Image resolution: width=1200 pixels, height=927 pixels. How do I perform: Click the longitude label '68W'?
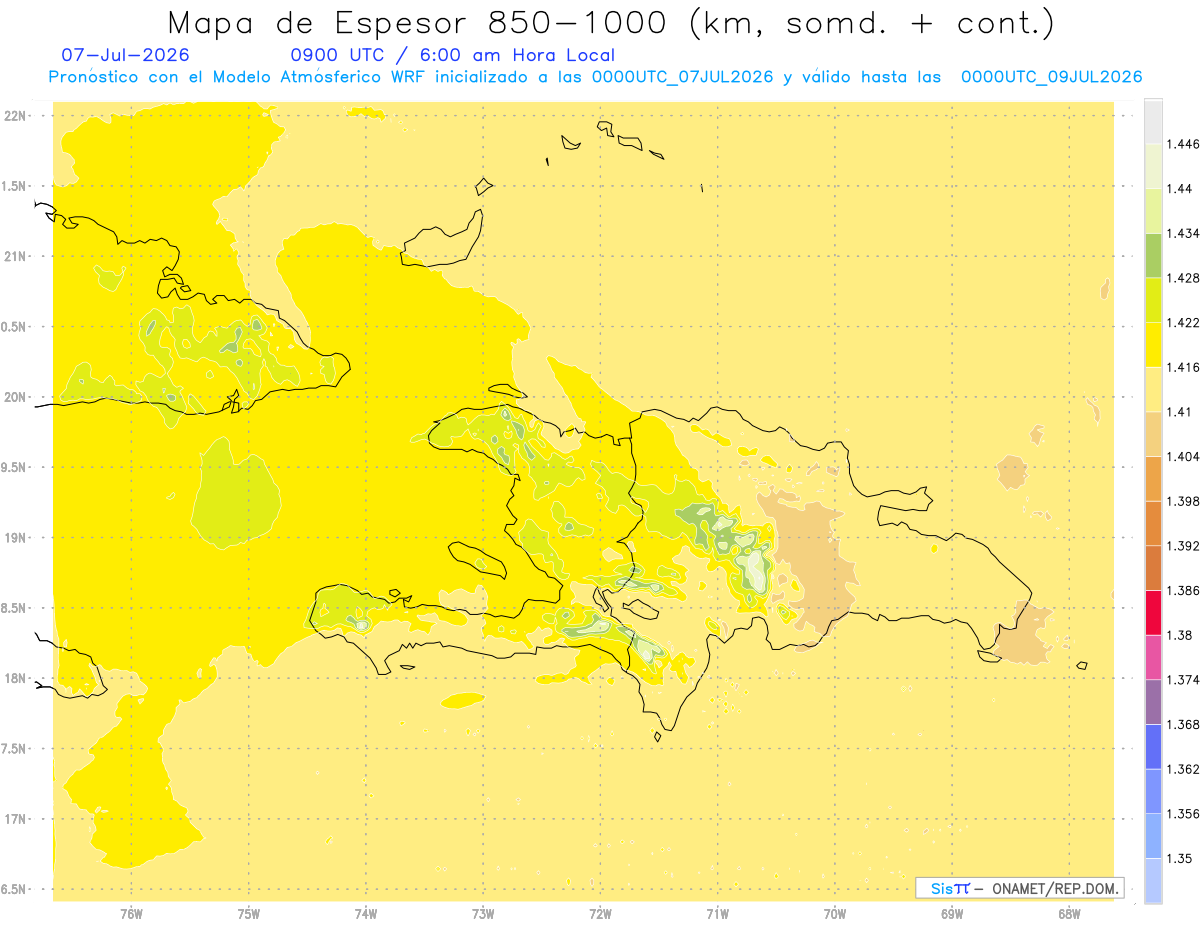click(1069, 914)
